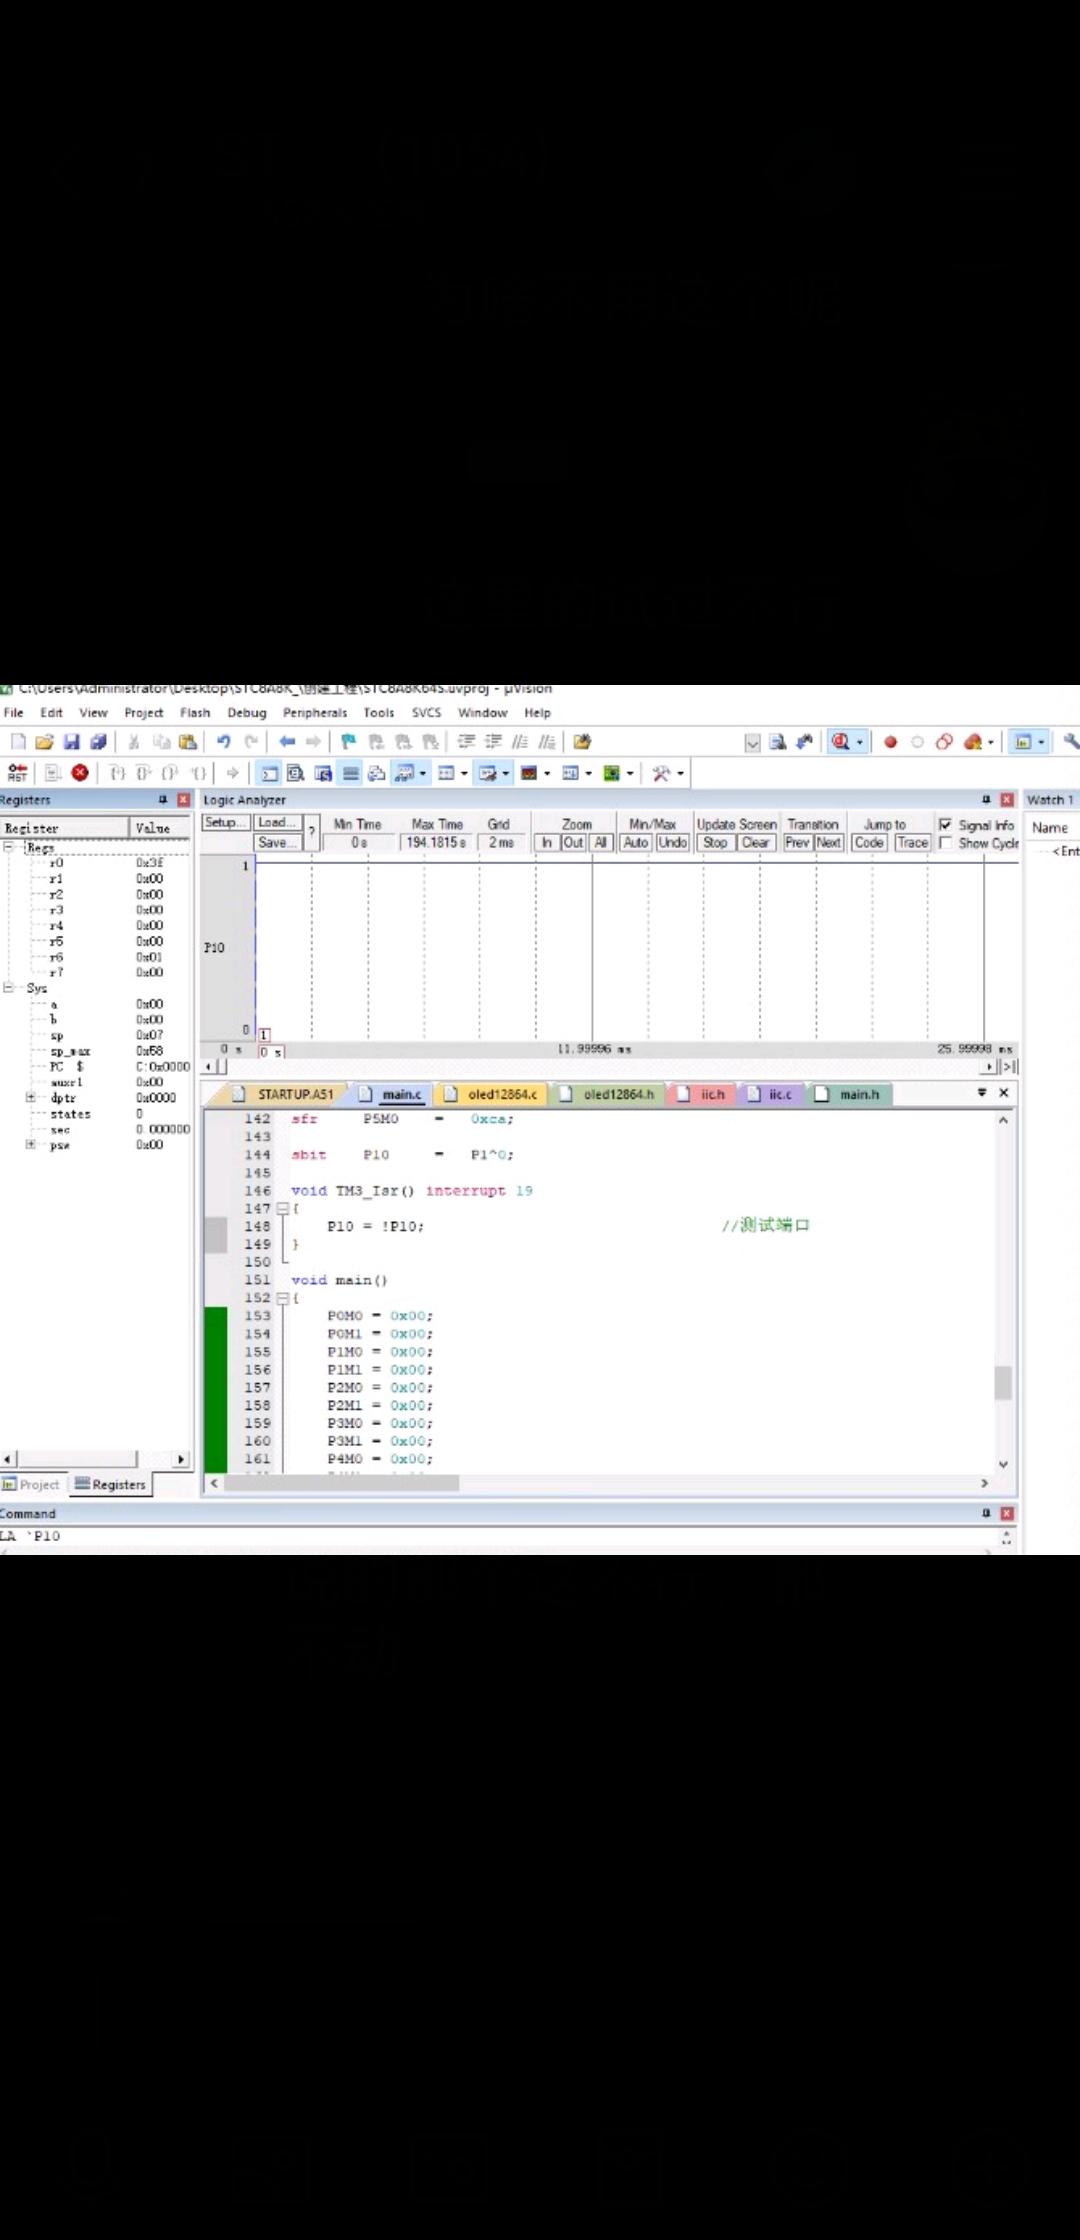Collapse TM3_Isr function fold at line 147
The width and height of the screenshot is (1080, 2240).
[282, 1208]
